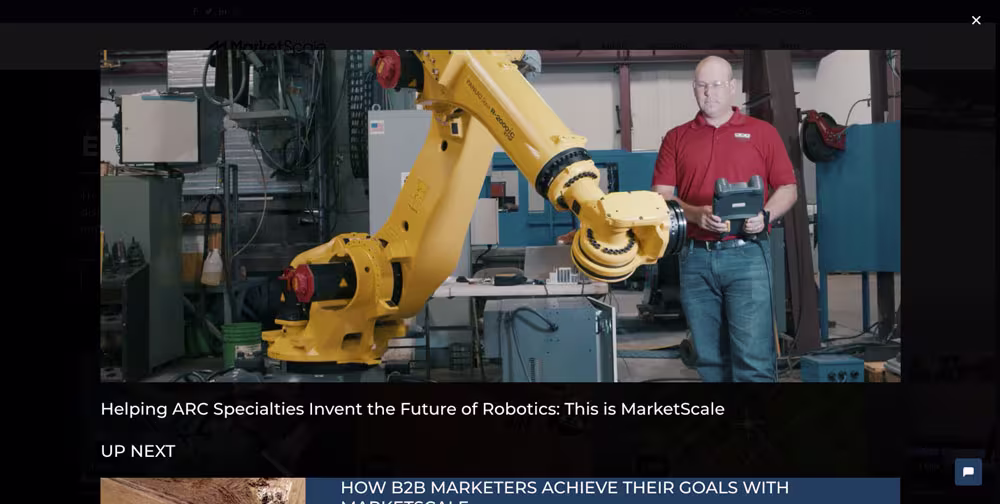Play the ARC Specialties robotics video

[x=500, y=216]
